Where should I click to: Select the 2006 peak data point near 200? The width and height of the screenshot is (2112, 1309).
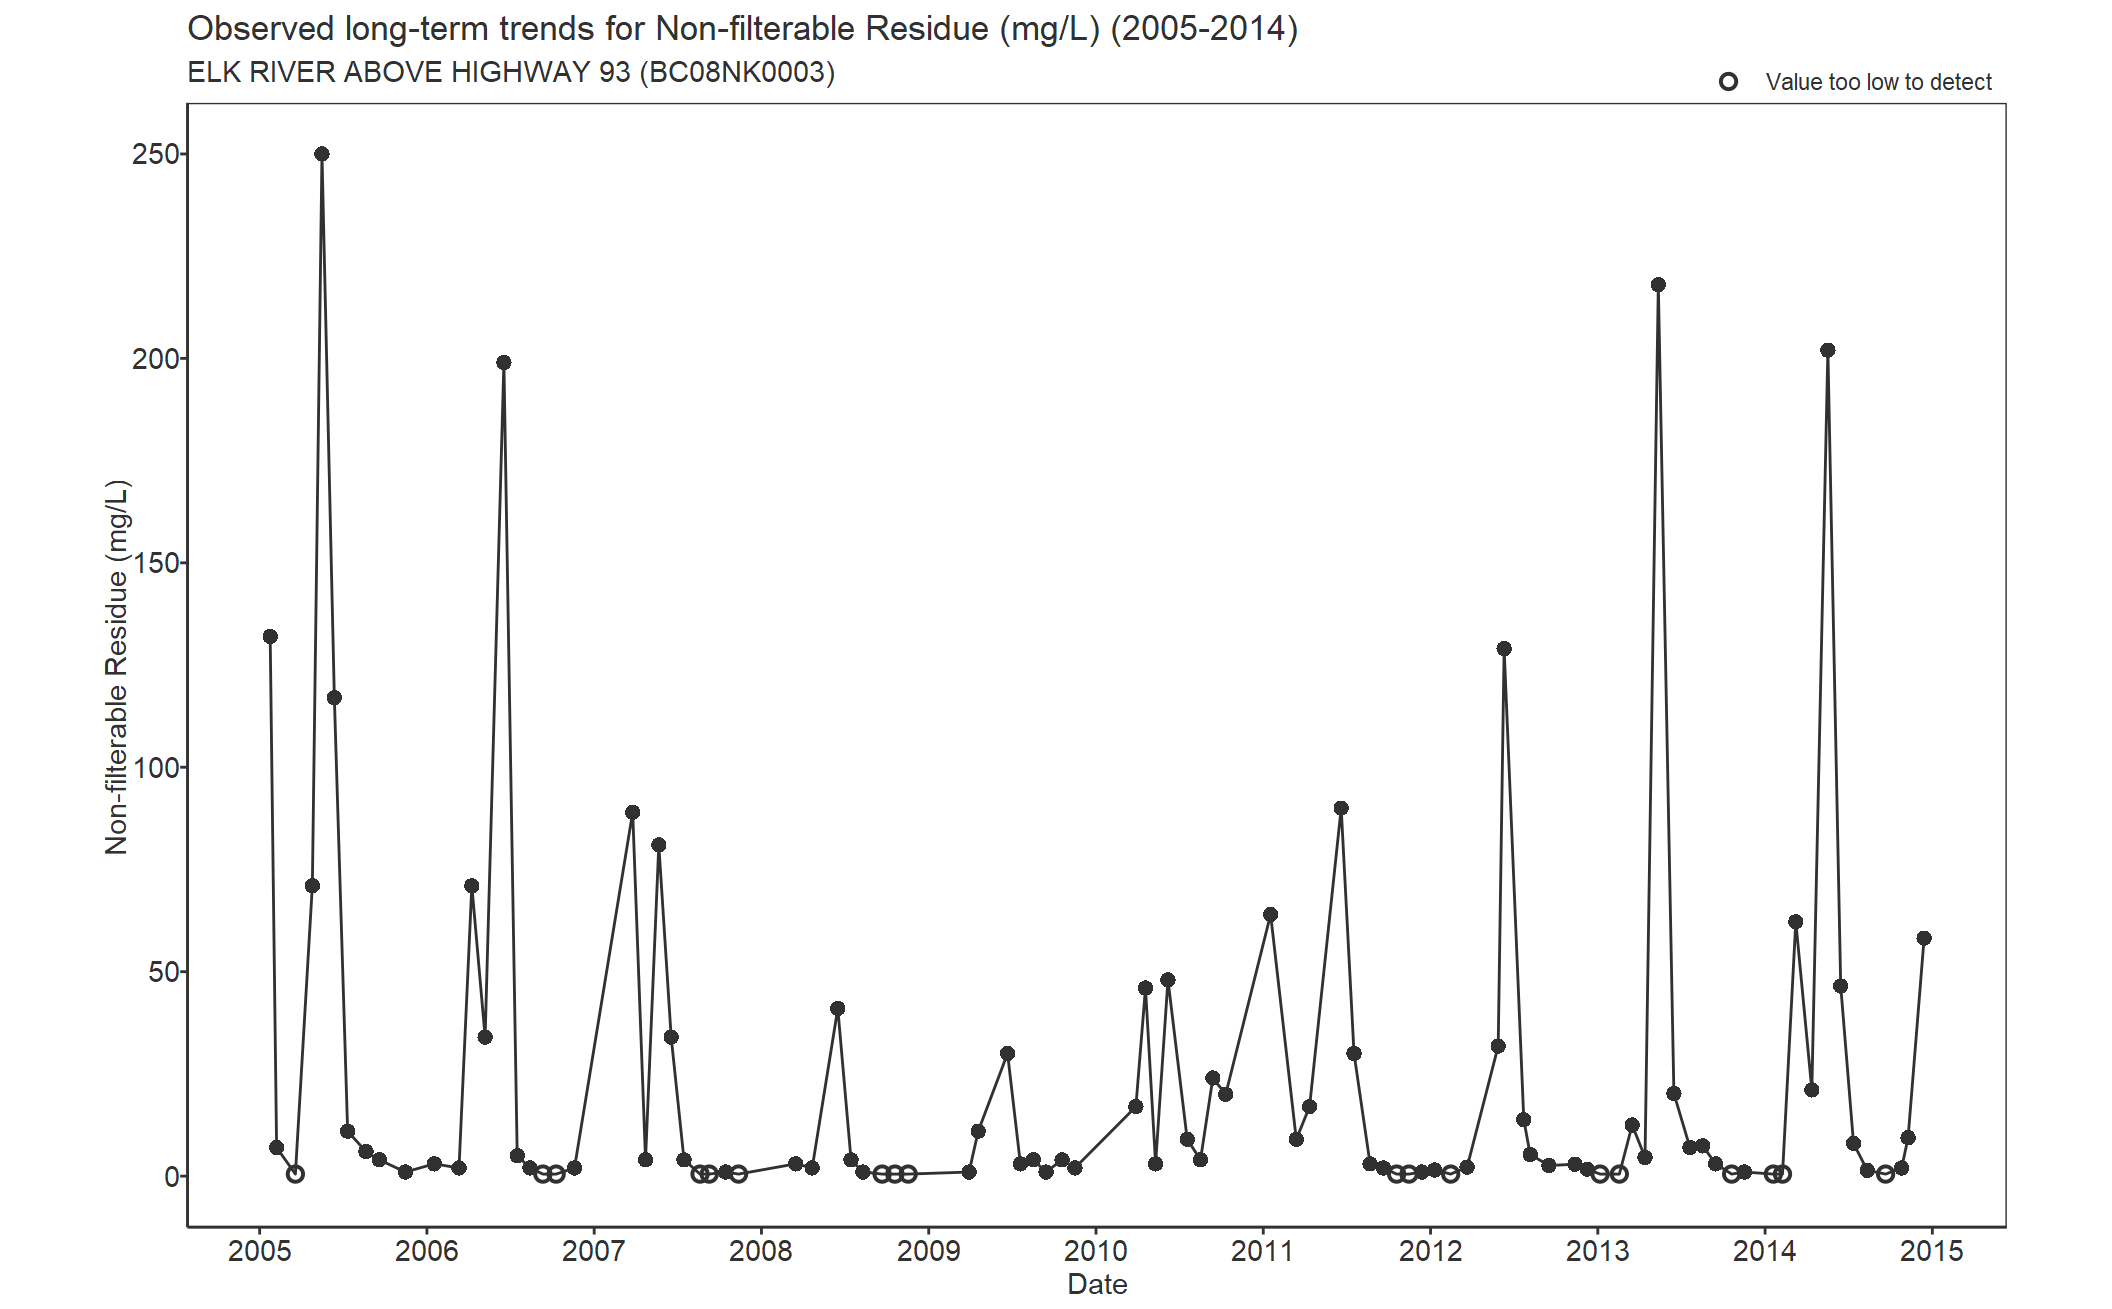click(504, 362)
